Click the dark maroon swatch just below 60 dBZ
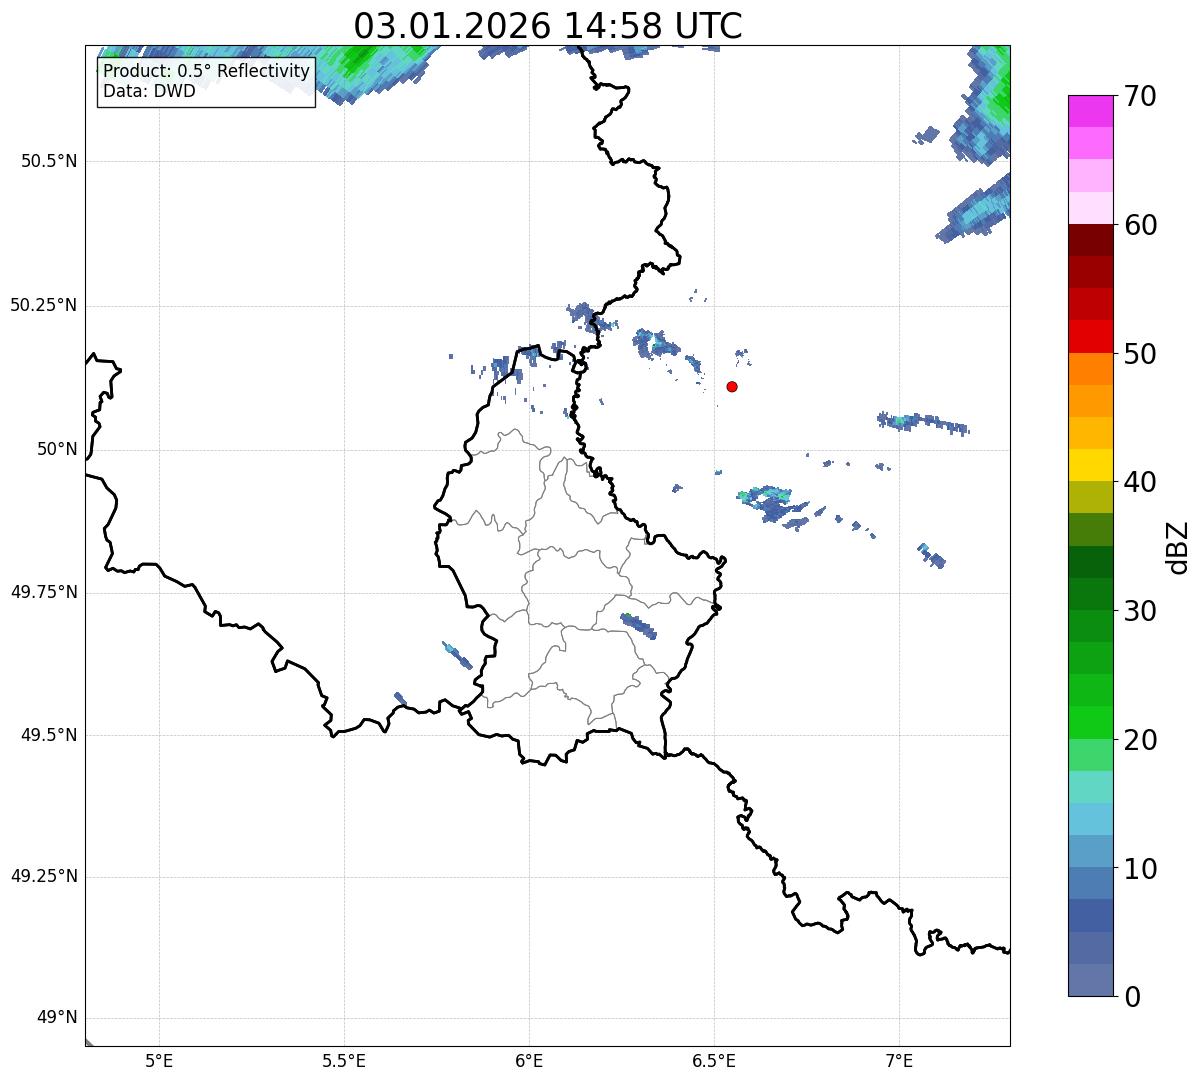Image resolution: width=1202 pixels, height=1081 pixels. 1091,240
